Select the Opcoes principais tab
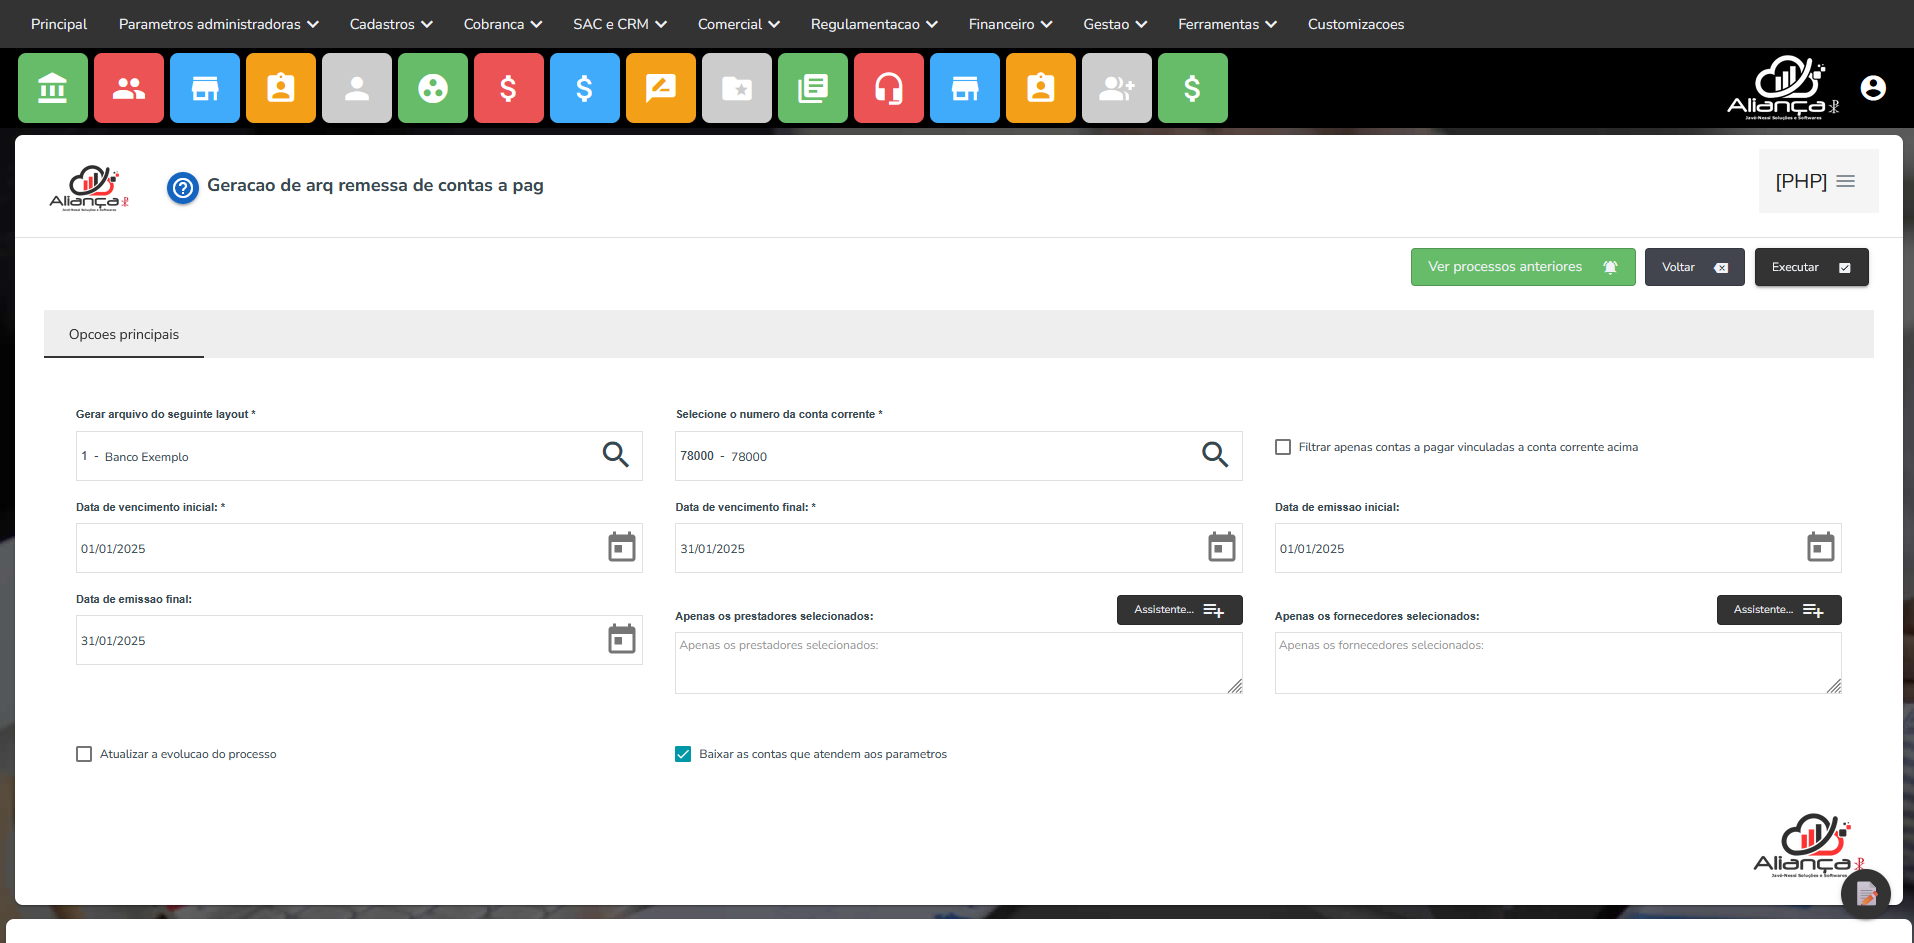The image size is (1914, 943). coord(124,335)
